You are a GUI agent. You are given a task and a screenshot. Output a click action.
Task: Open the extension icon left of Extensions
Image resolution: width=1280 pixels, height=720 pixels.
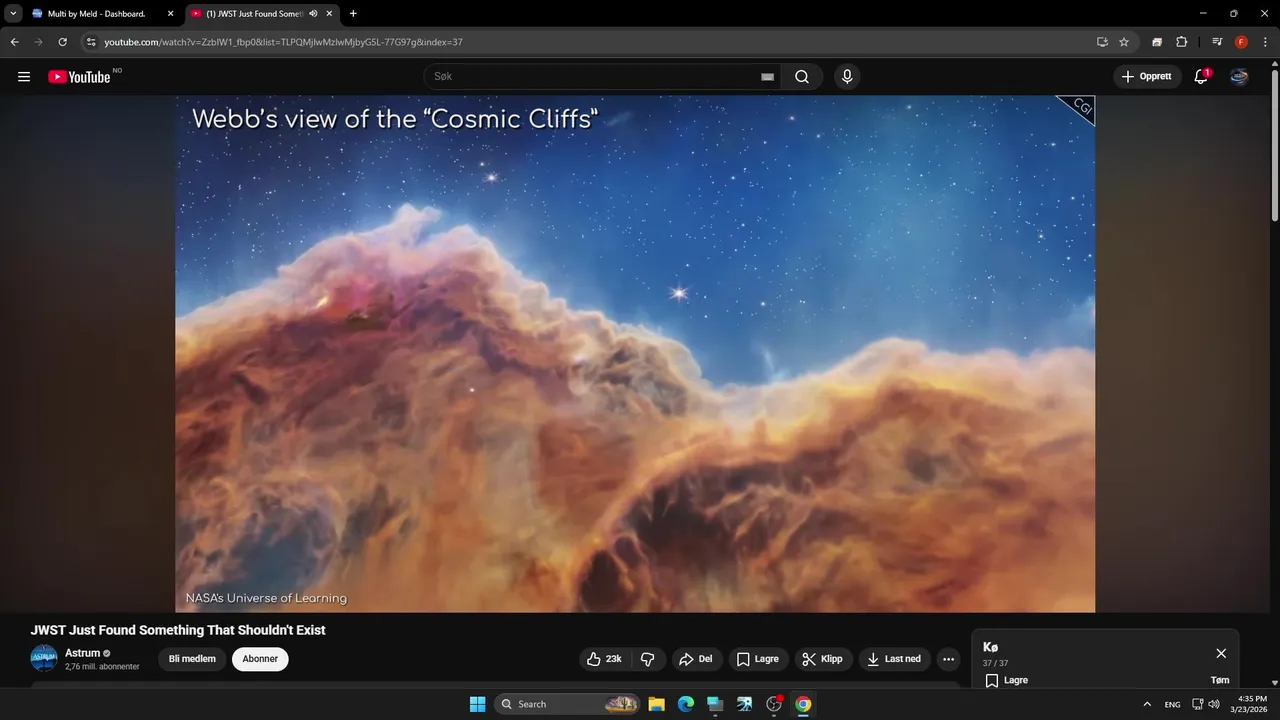pos(1157,42)
